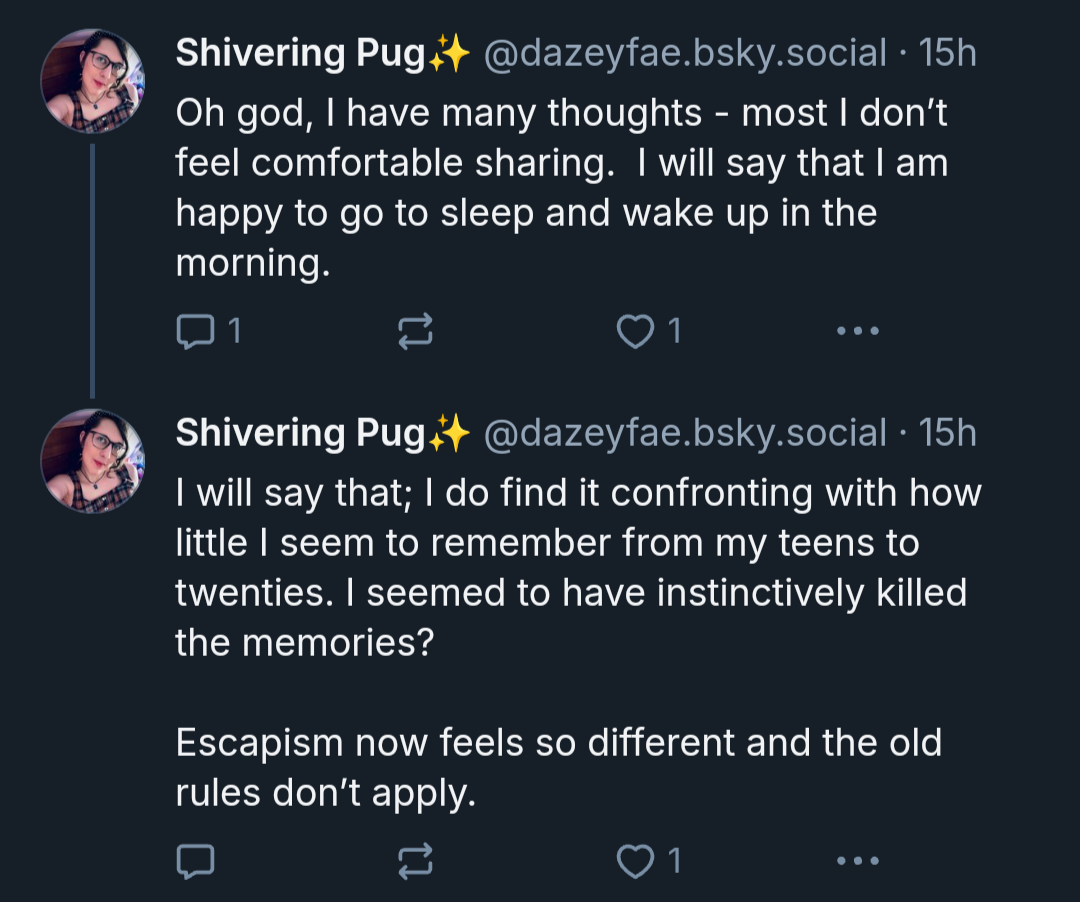Open more options on second post

[x=858, y=861]
